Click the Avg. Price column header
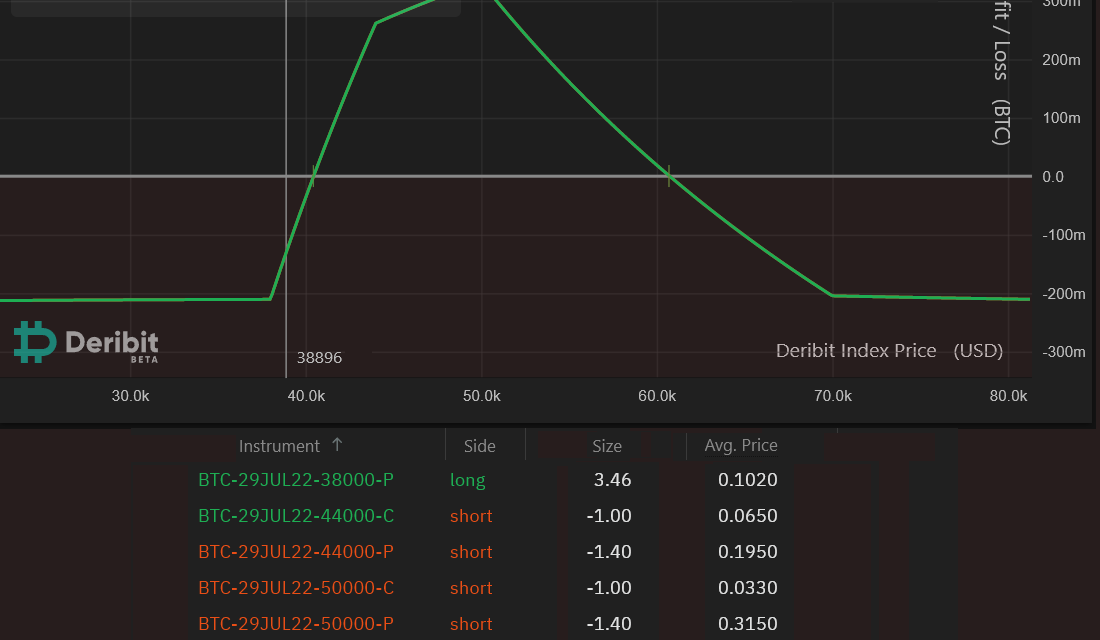 pos(740,445)
